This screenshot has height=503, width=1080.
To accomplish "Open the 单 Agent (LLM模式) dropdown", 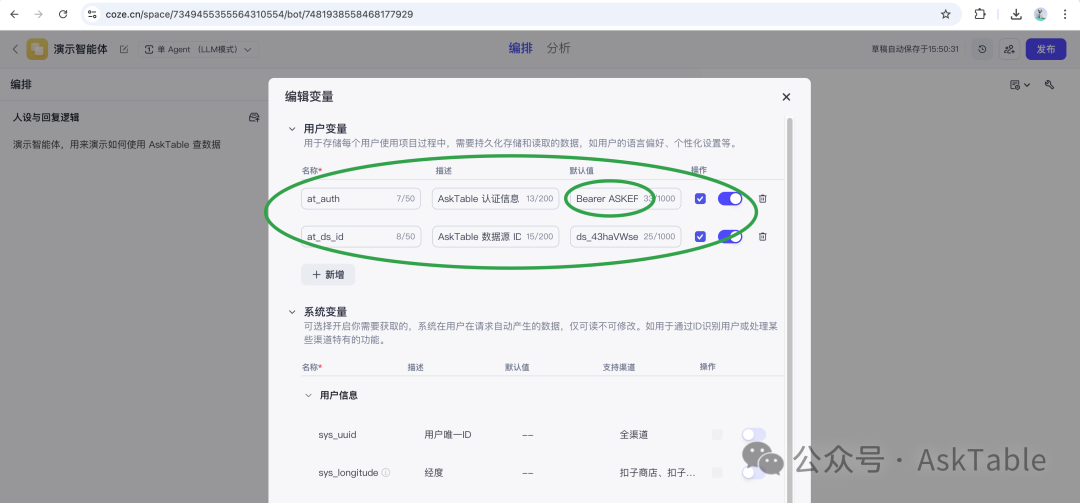I will click(198, 49).
